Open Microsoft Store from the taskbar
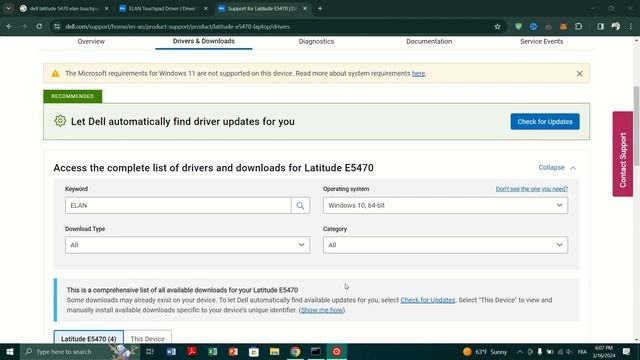Screen dimensions: 640x360 [x=254, y=352]
